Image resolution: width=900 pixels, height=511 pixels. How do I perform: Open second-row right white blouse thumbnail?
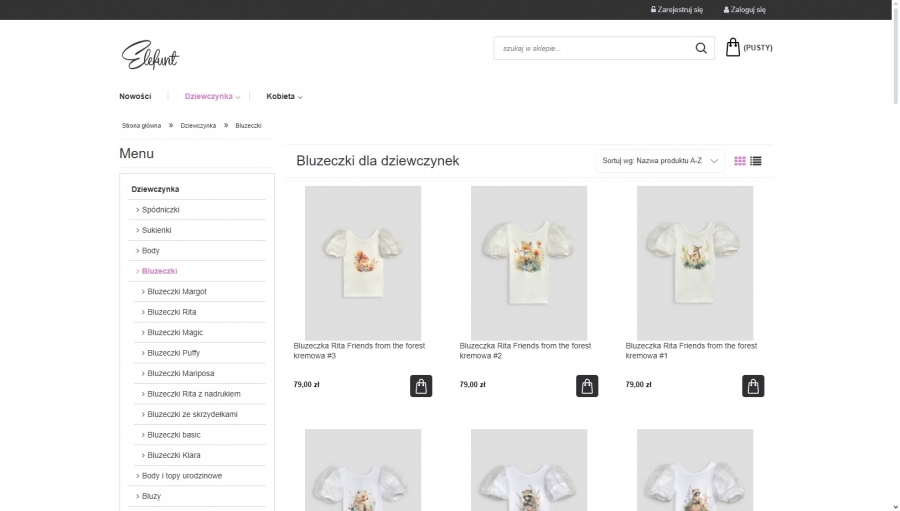point(695,470)
